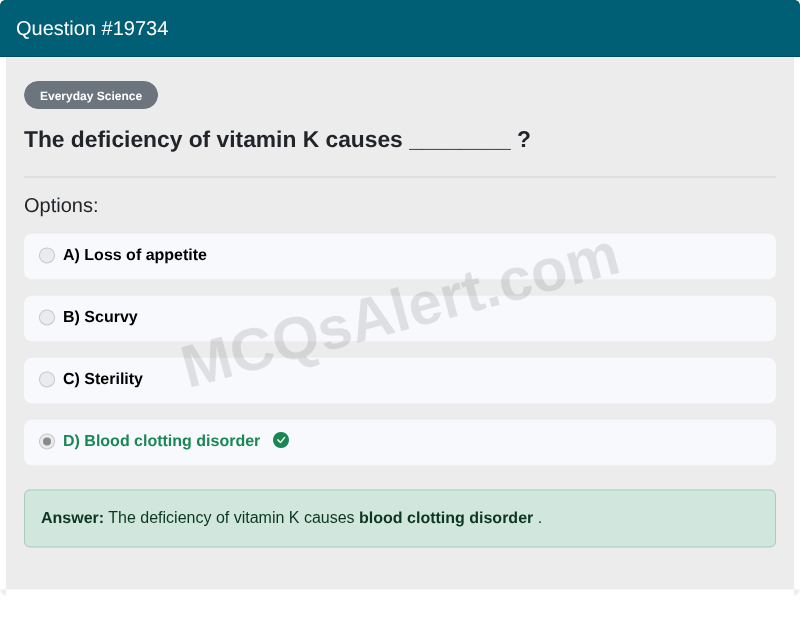The width and height of the screenshot is (800, 620).
Task: Click option text C) Sterility
Action: (x=103, y=379)
